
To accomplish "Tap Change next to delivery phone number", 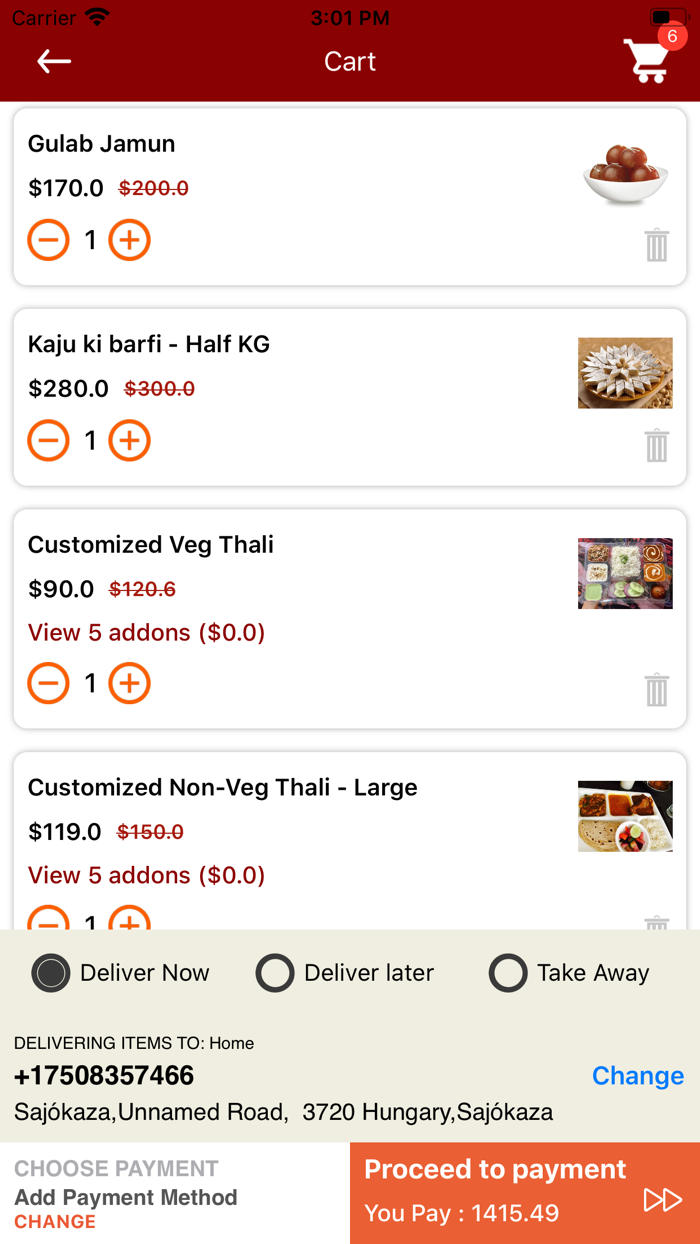I will [x=637, y=1076].
